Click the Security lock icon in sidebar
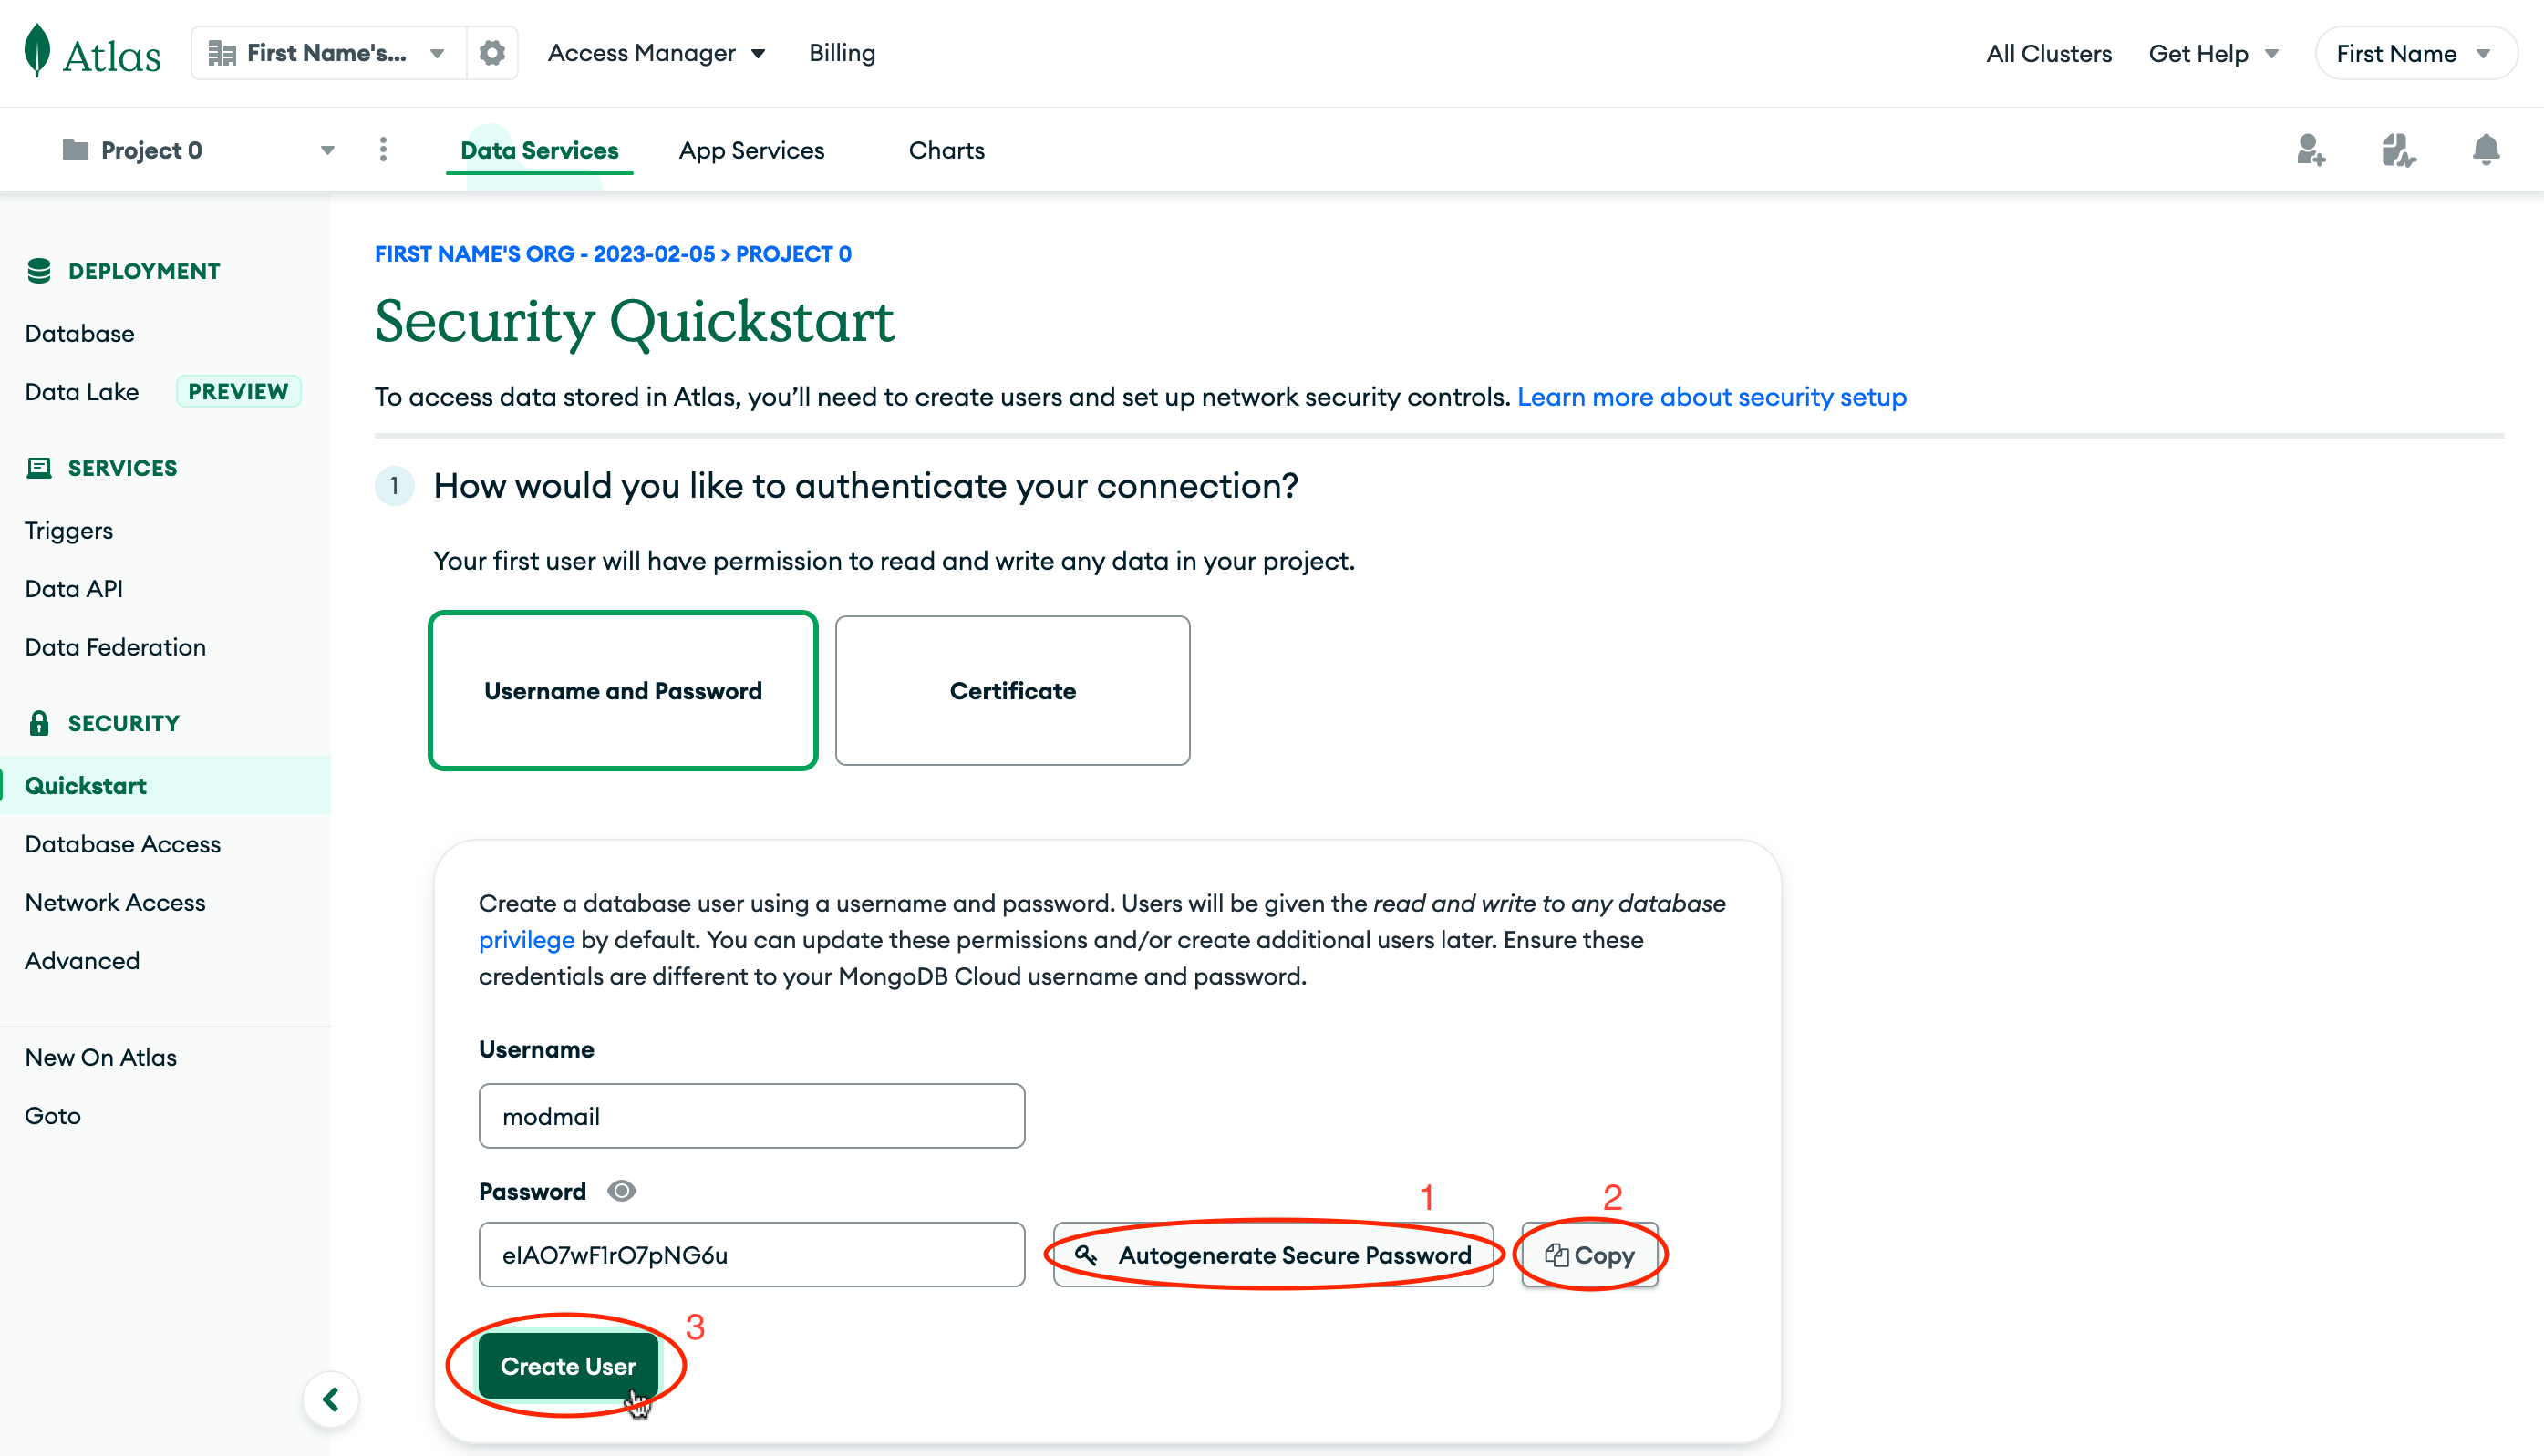The height and width of the screenshot is (1456, 2544). (x=40, y=722)
